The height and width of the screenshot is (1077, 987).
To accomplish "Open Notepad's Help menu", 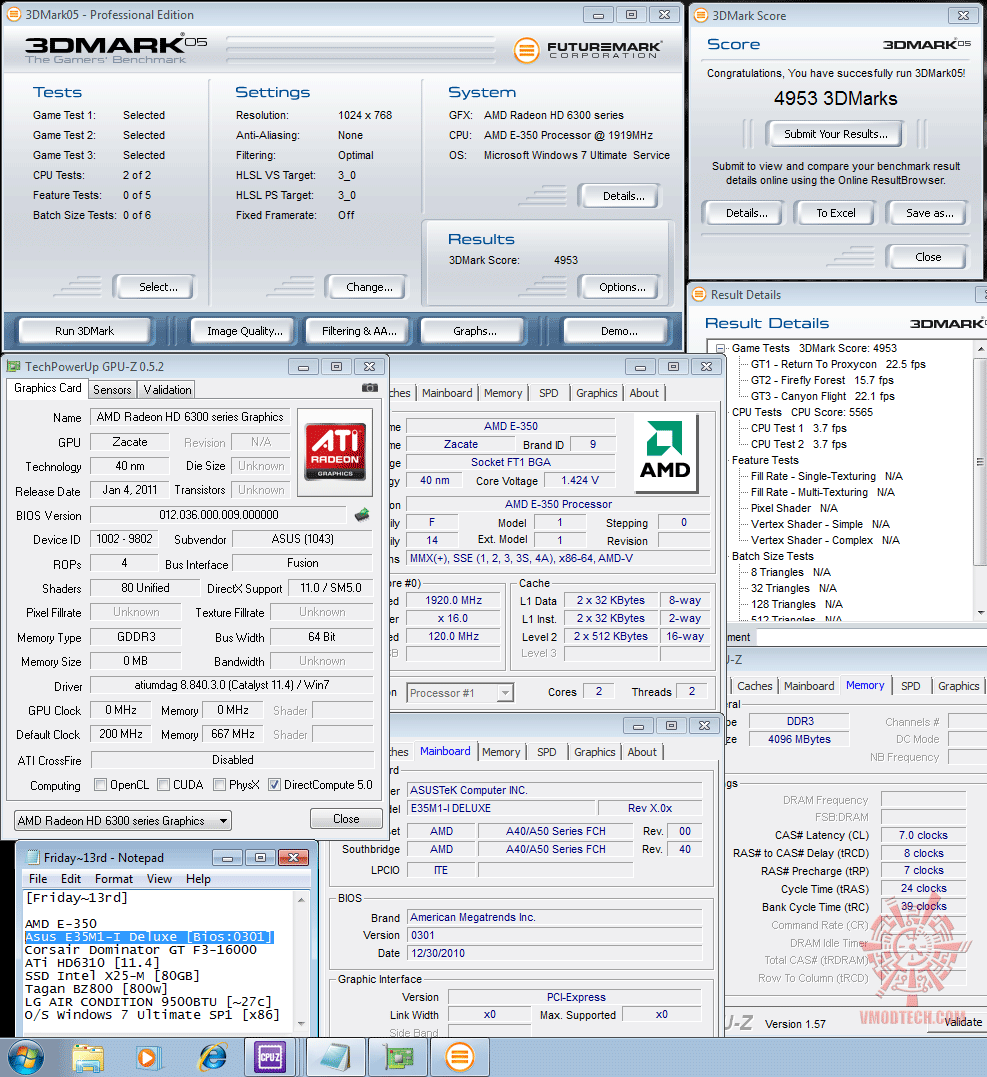I will (x=198, y=878).
